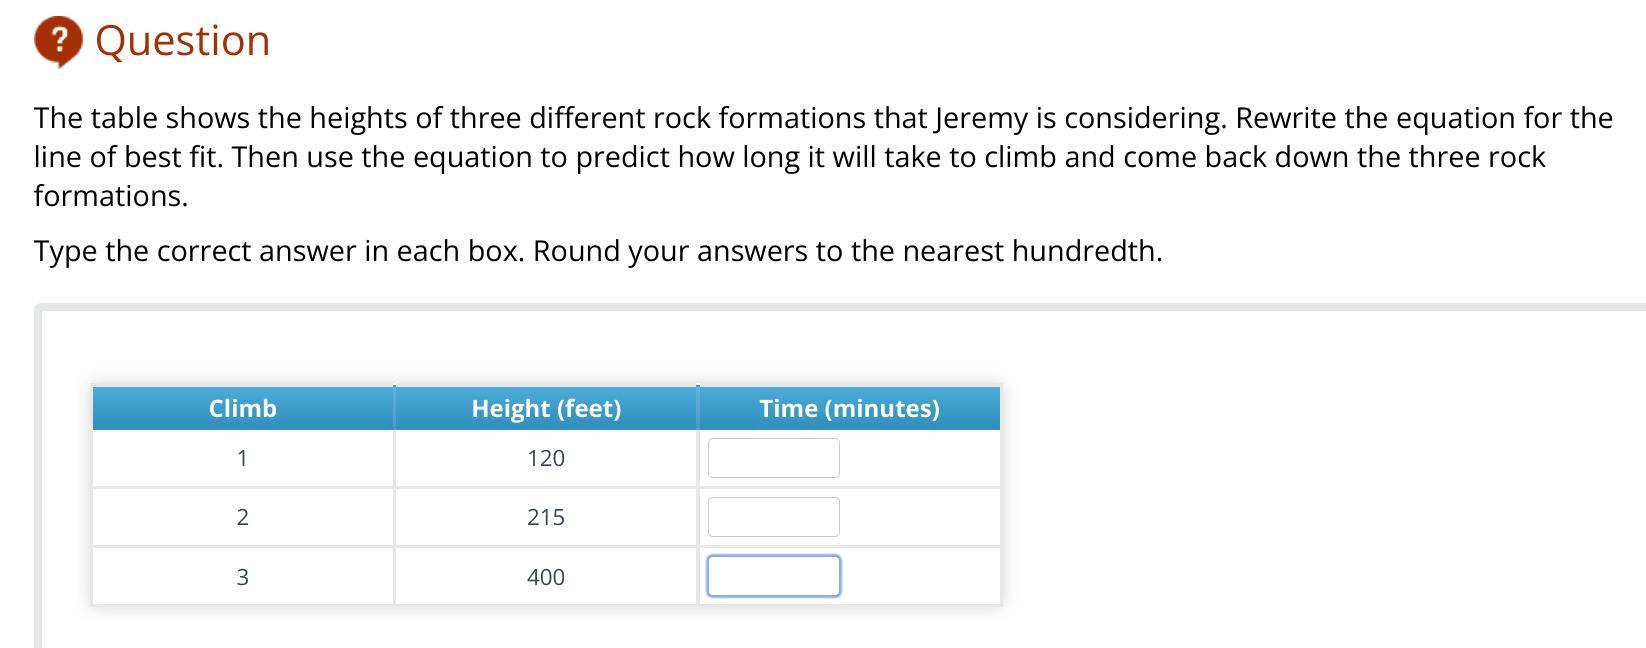This screenshot has width=1646, height=648.
Task: Click the 120 height value
Action: 546,458
